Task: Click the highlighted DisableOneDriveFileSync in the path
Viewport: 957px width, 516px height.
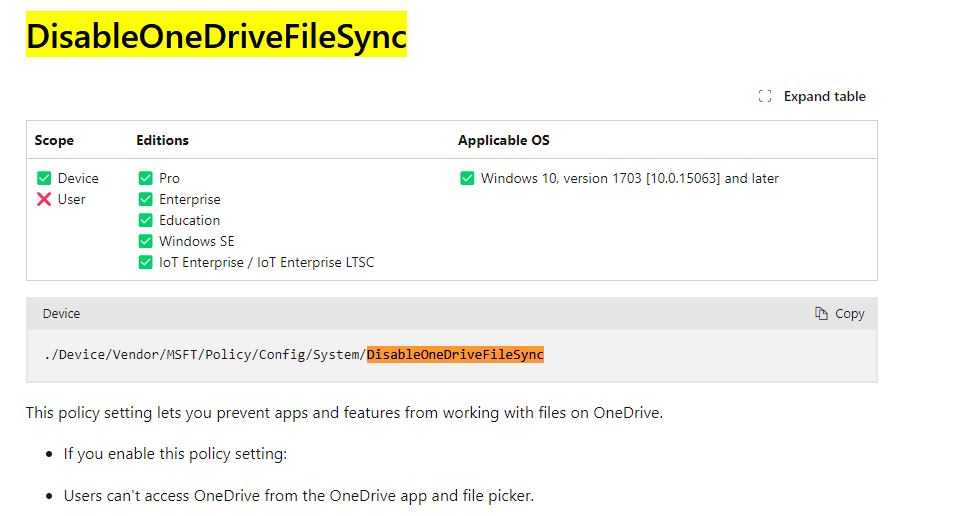Action: click(455, 355)
